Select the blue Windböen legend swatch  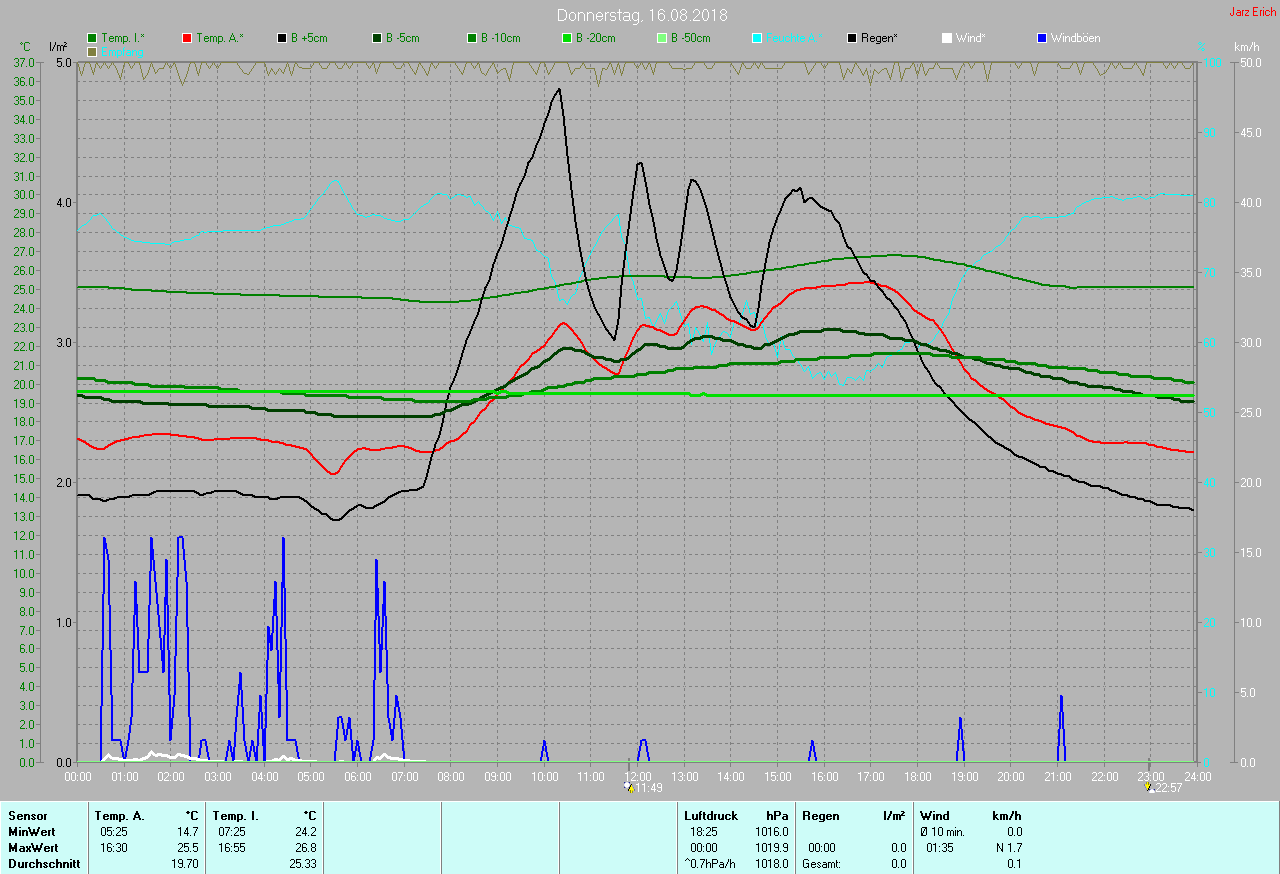coord(1042,38)
